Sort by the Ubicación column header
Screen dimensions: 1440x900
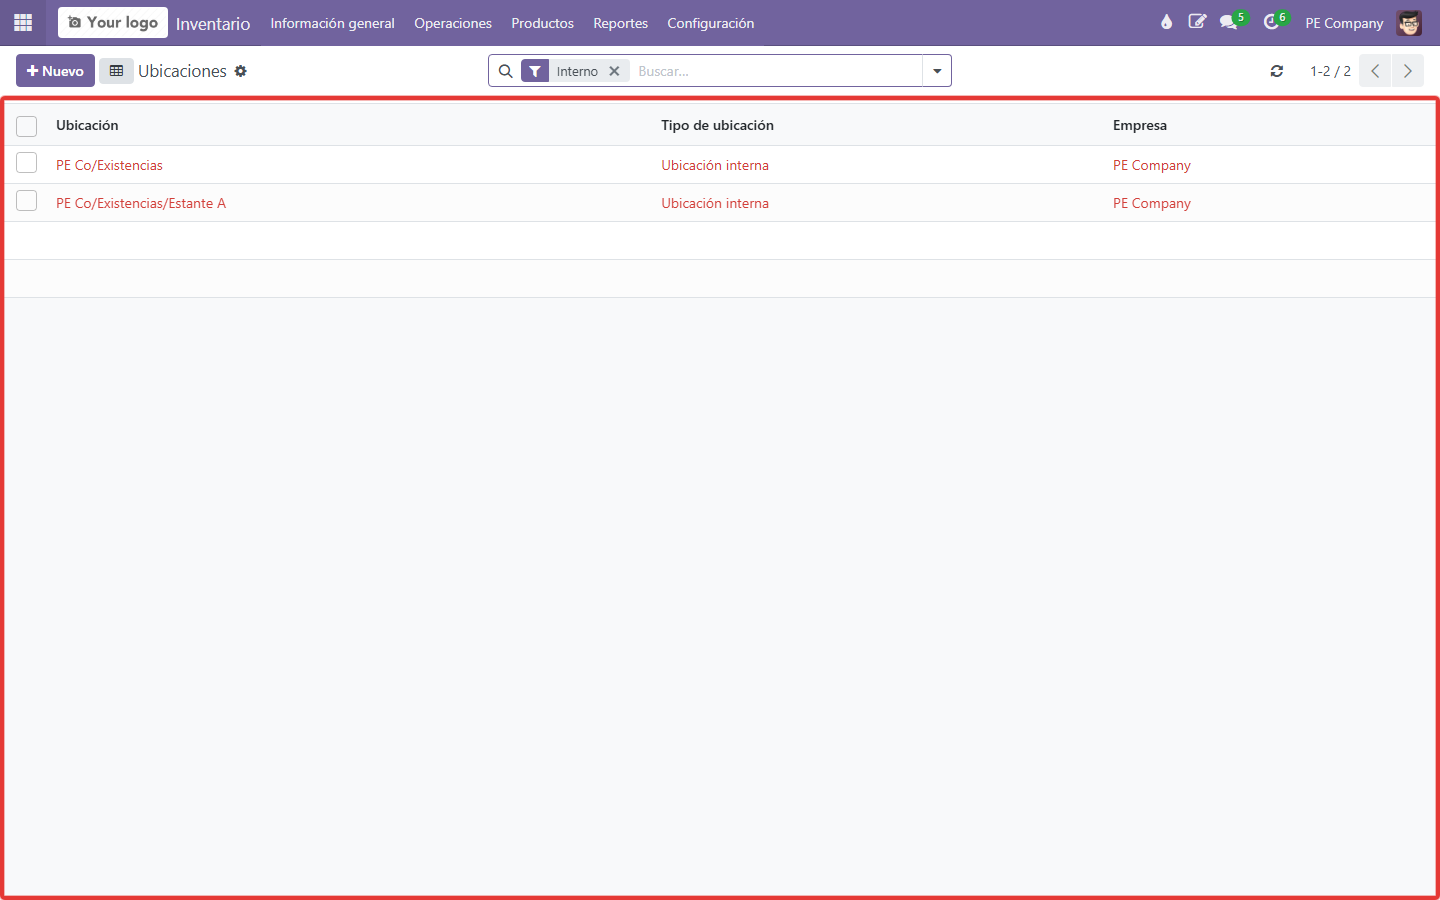coord(87,125)
